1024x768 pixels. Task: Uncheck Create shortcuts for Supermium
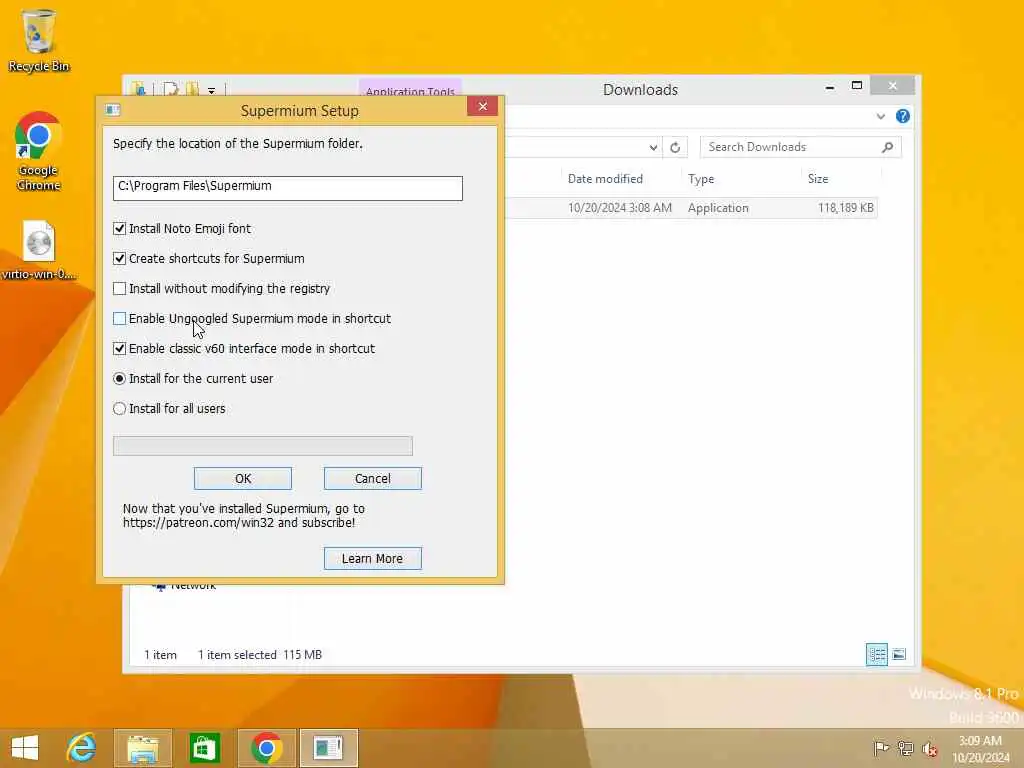(120, 259)
